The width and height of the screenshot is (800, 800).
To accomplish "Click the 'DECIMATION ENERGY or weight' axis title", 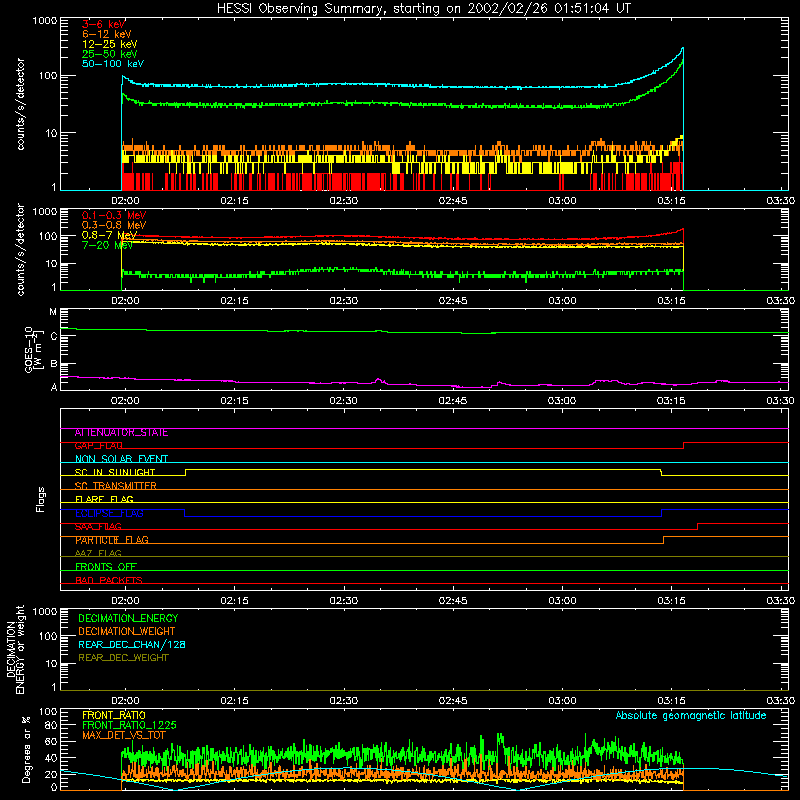I will pos(15,649).
